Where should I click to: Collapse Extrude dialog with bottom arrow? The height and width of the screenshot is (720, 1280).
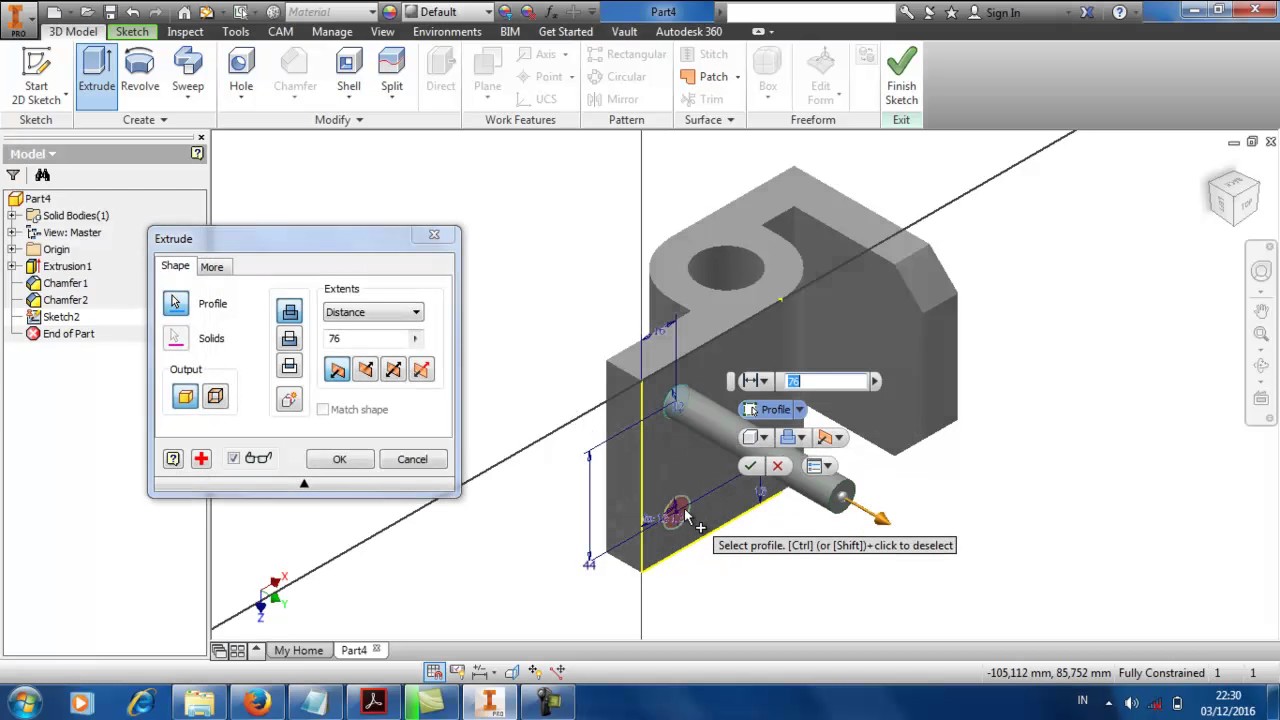[x=304, y=484]
